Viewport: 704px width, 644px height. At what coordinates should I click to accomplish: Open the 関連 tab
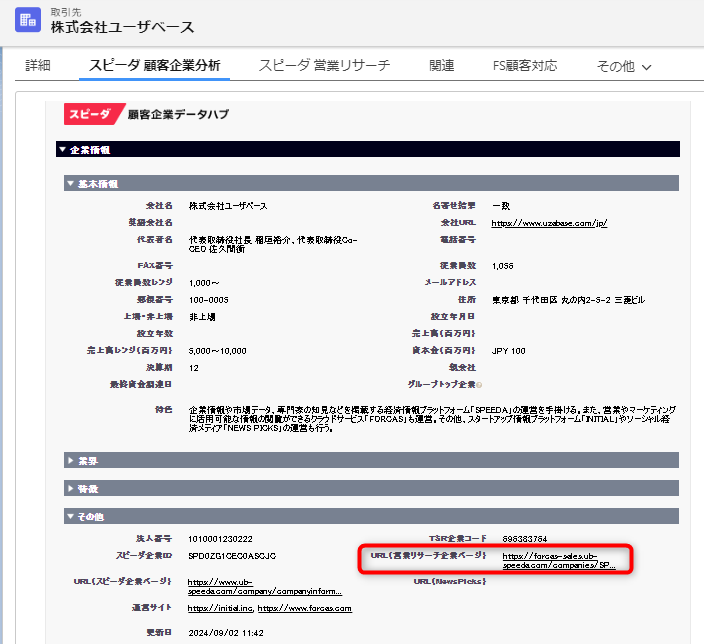[441, 66]
